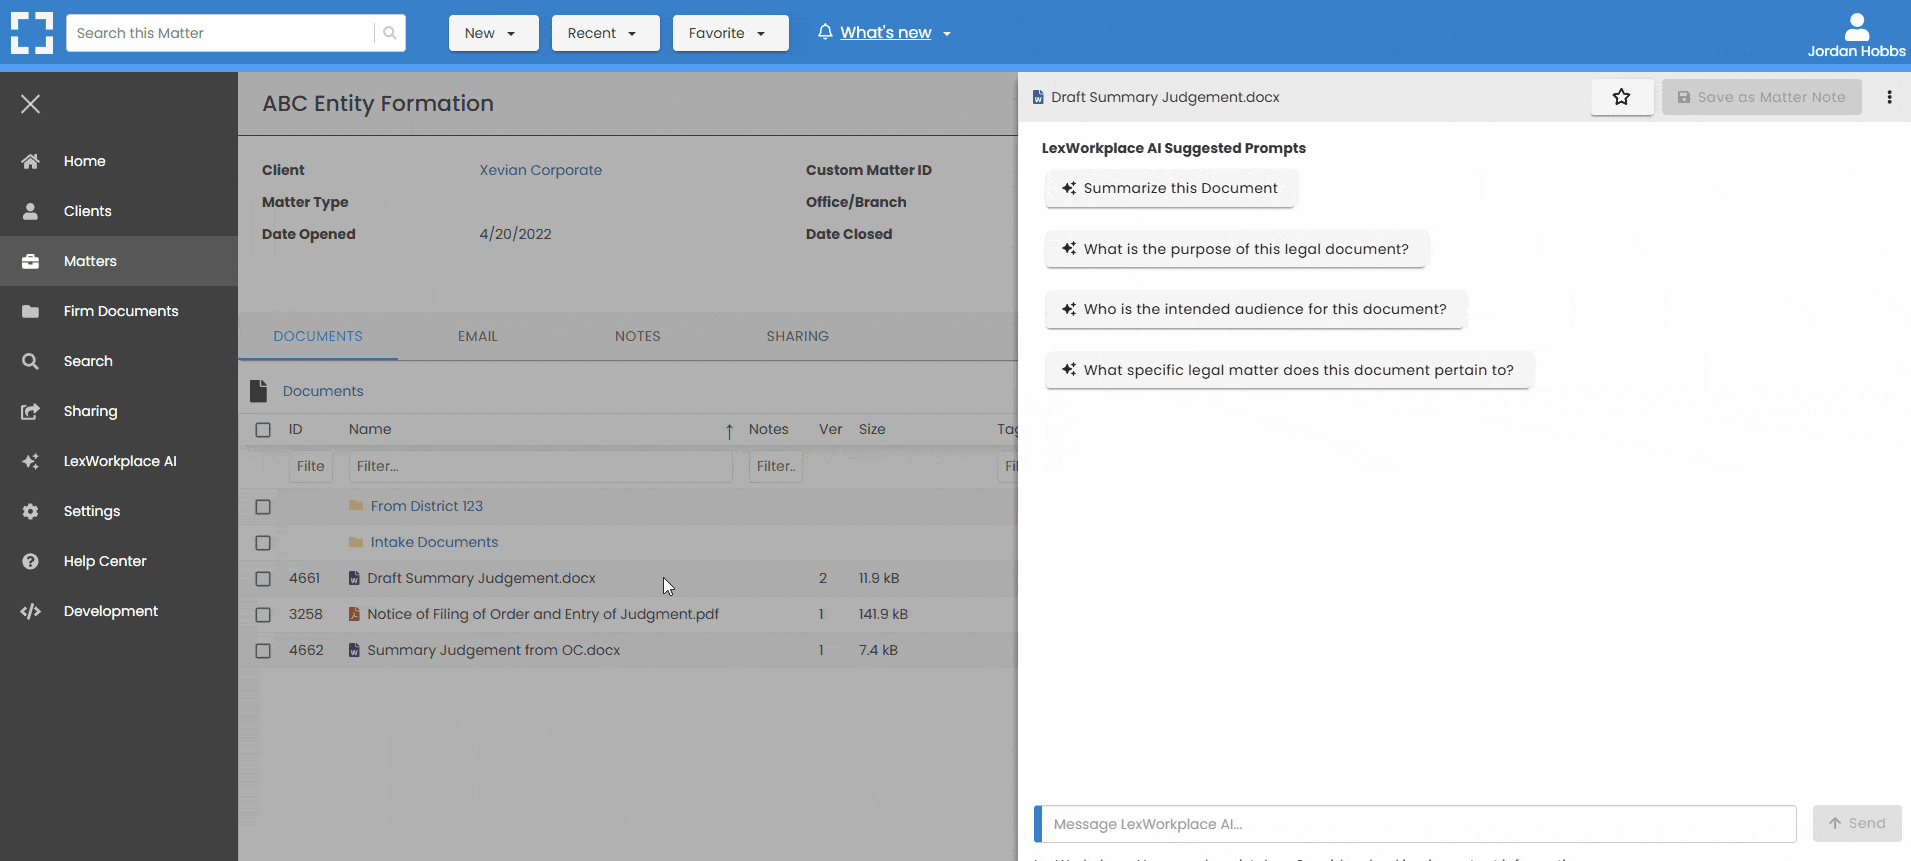
Task: Click the Name column sort arrow
Action: [729, 431]
